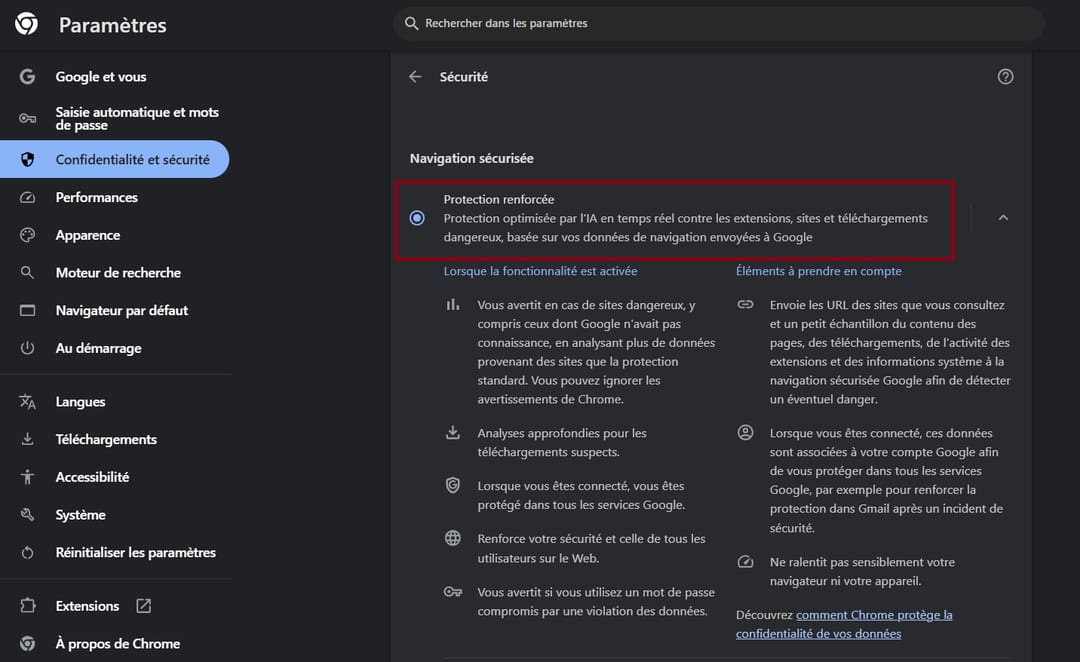Click the Paramètres title text
Viewport: 1080px width, 662px height.
113,25
